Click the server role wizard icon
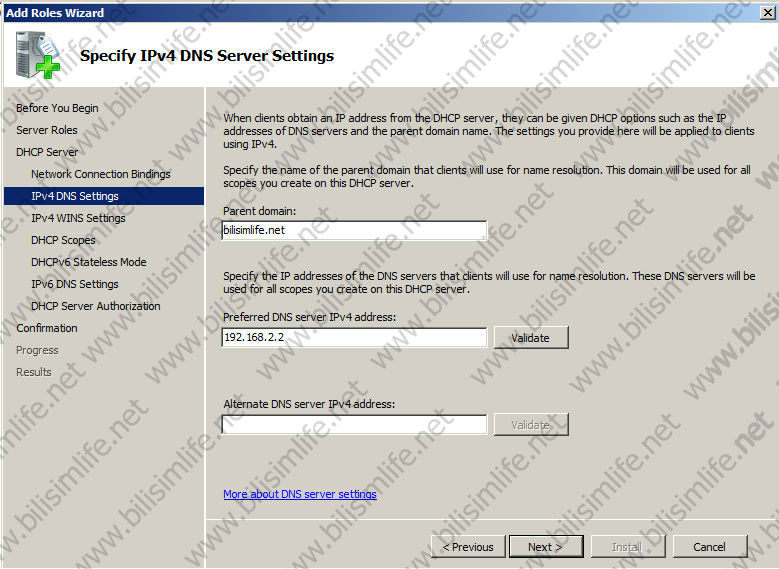The image size is (779, 569). [x=38, y=55]
